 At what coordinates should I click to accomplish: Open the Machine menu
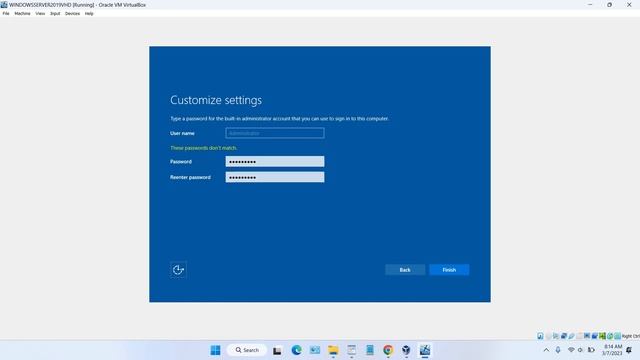coord(22,13)
